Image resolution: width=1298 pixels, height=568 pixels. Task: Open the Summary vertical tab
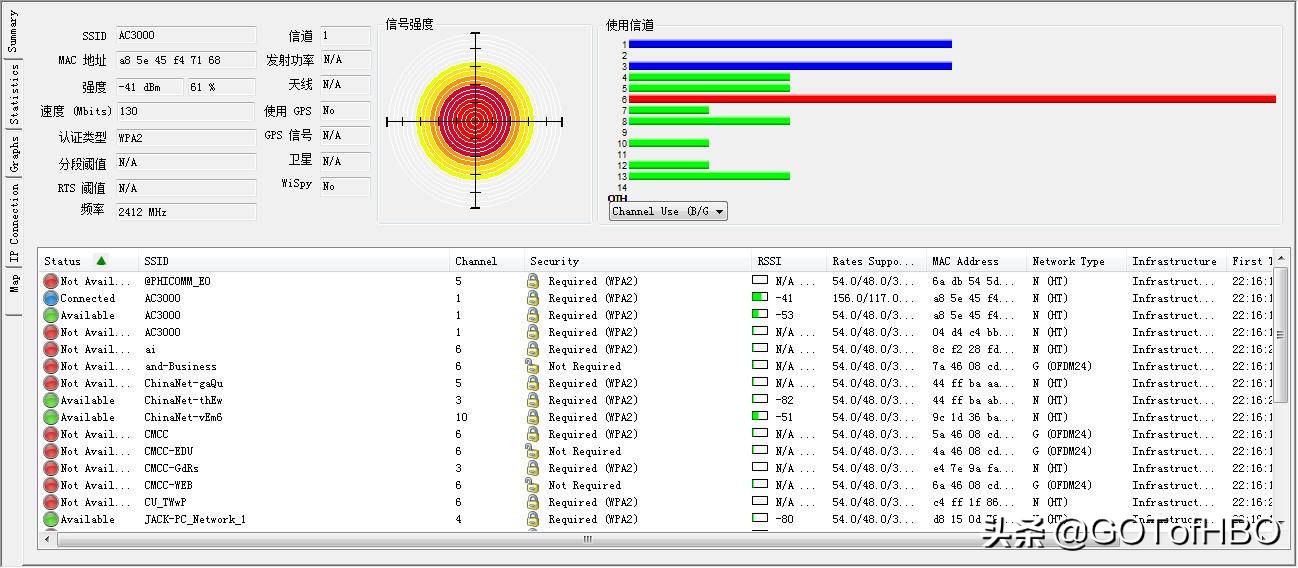pyautogui.click(x=13, y=32)
